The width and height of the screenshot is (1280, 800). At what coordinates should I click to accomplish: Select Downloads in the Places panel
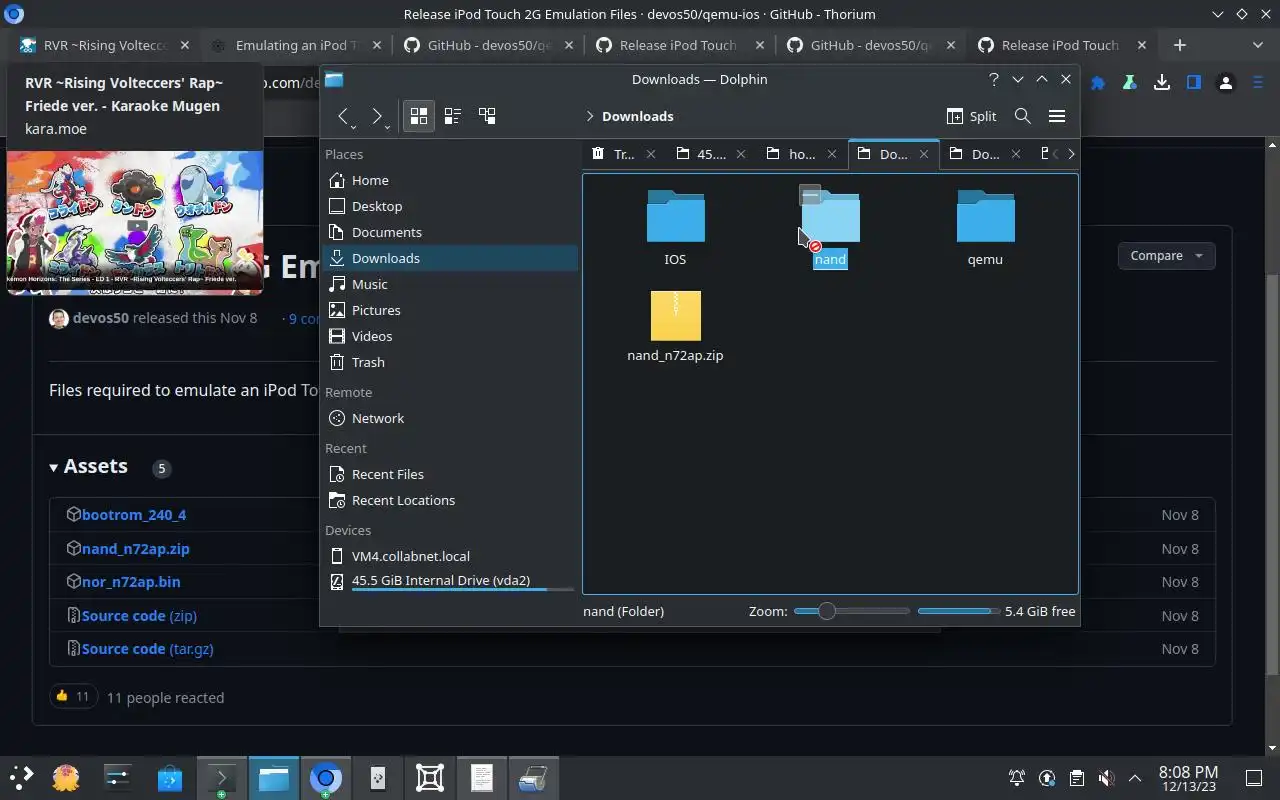pyautogui.click(x=450, y=258)
